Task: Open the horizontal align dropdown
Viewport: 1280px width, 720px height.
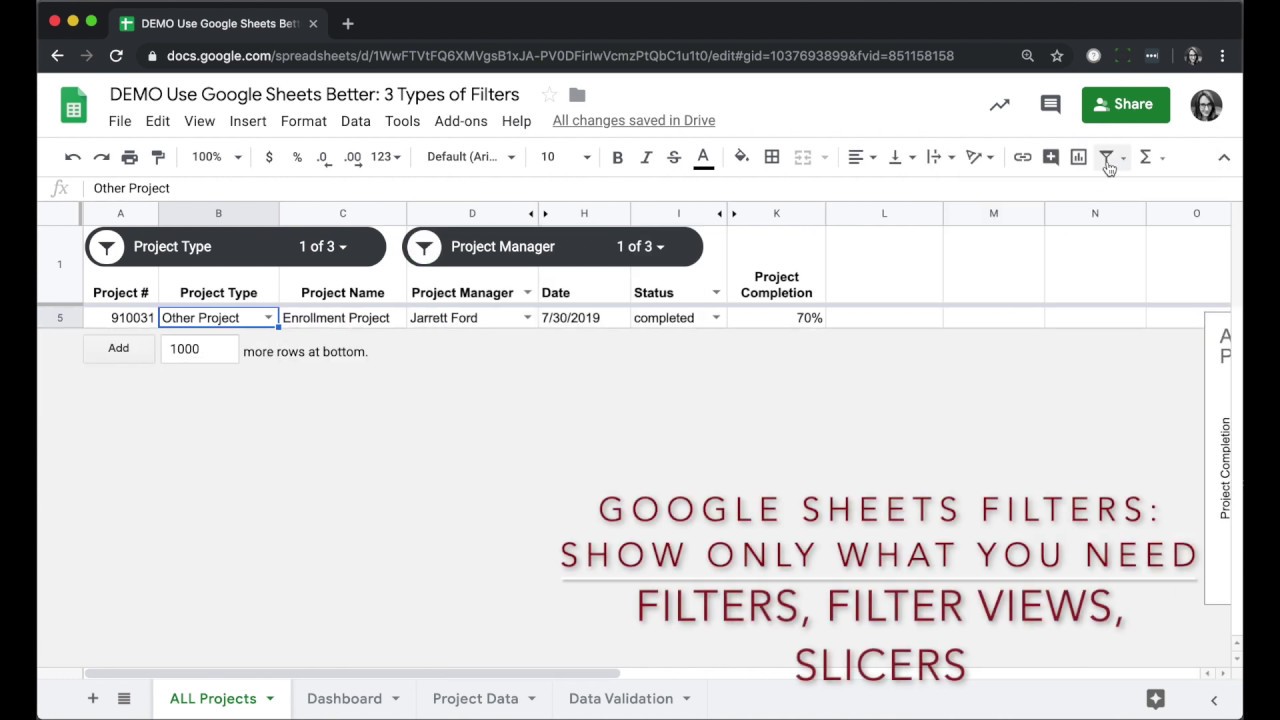Action: 862,157
